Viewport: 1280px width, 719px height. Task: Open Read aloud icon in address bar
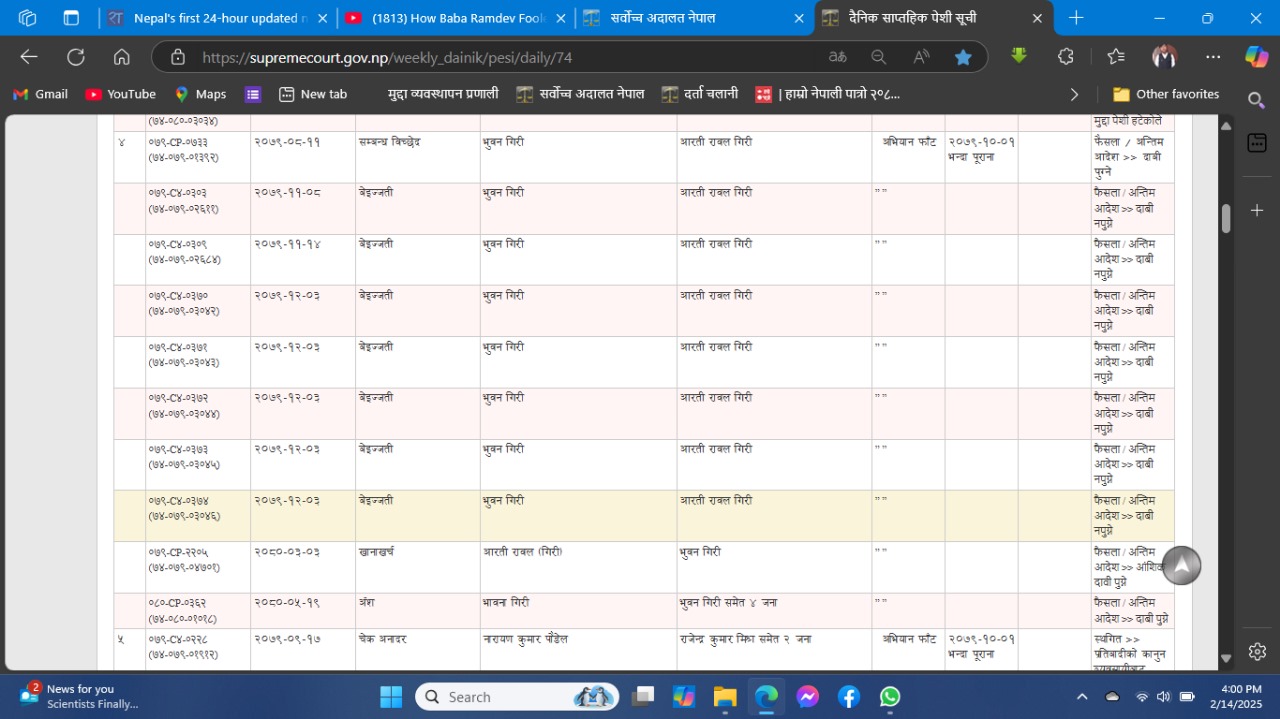click(921, 57)
